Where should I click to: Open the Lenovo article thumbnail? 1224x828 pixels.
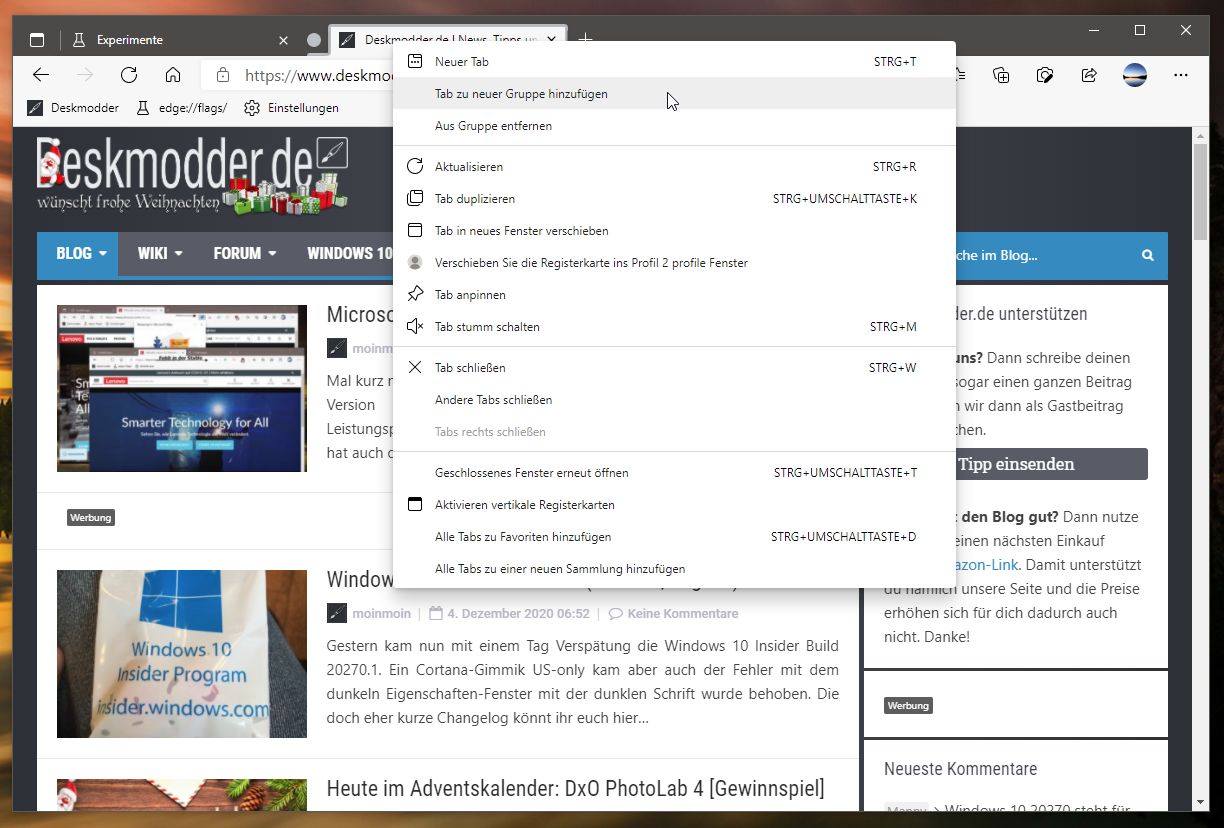[x=182, y=388]
